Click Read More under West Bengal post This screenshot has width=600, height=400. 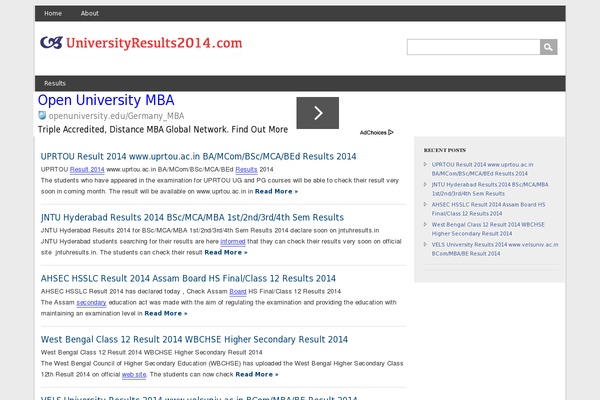pos(257,374)
